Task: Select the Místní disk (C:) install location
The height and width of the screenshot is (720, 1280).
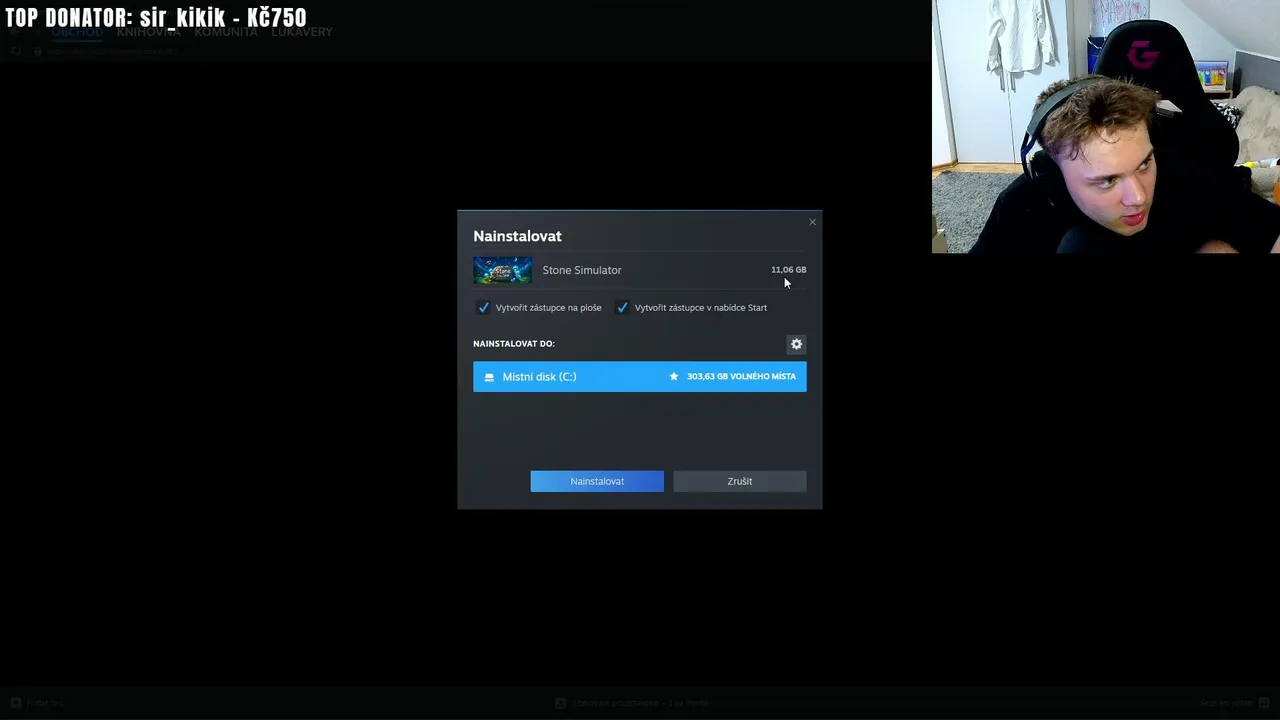Action: point(639,377)
